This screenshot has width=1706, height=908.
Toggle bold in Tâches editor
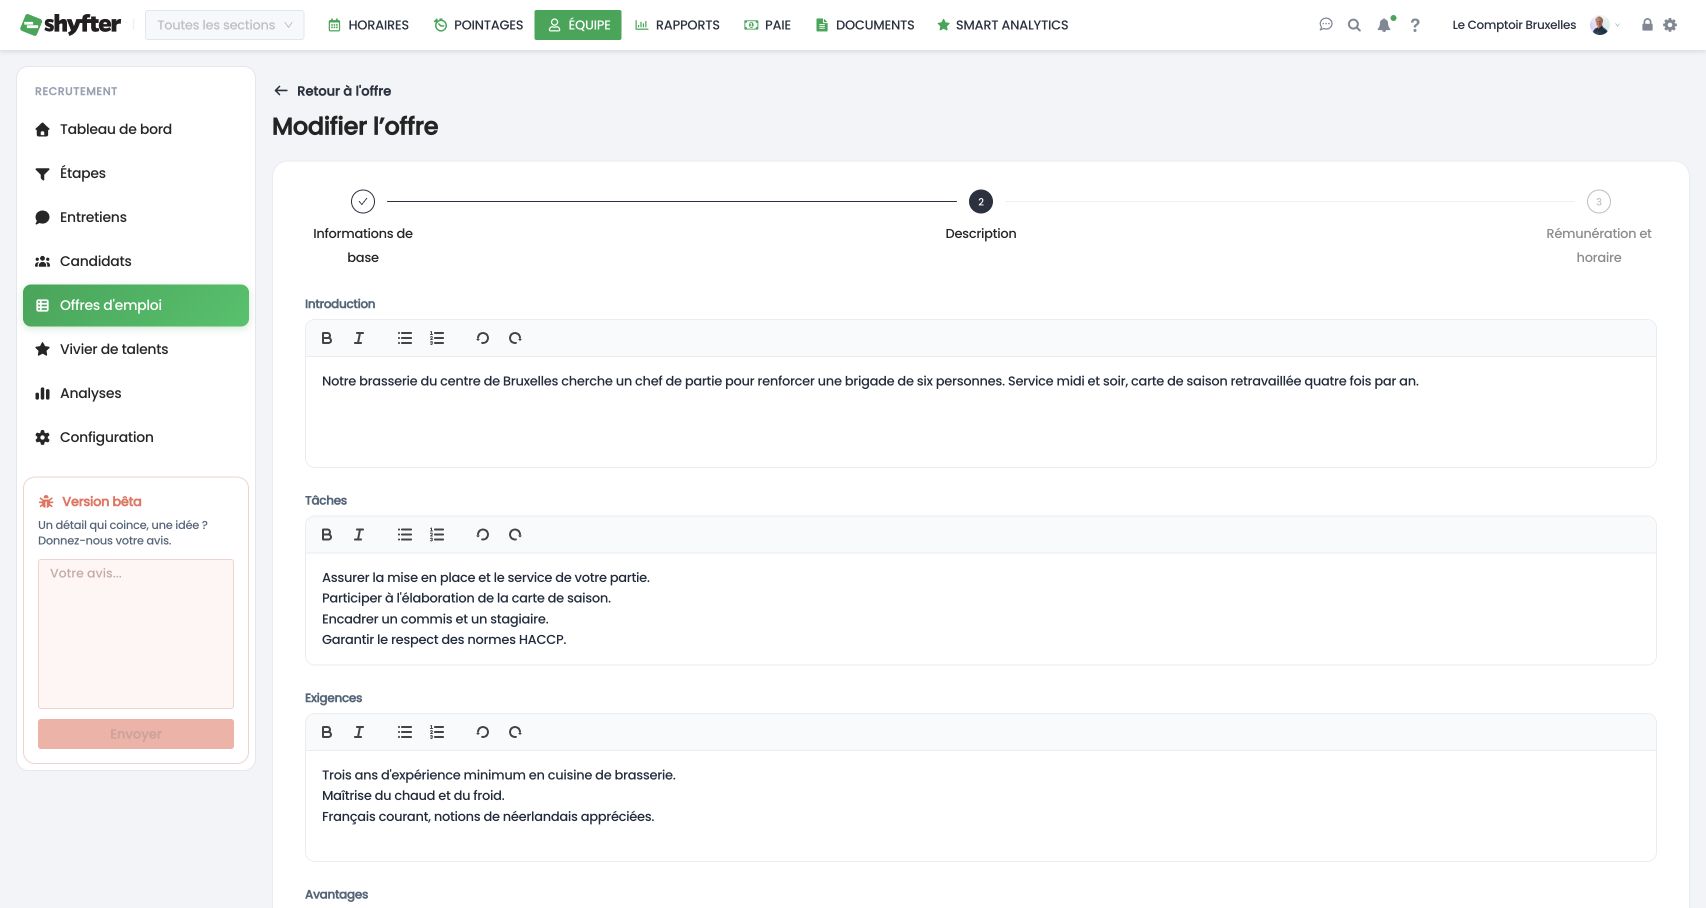click(x=327, y=535)
